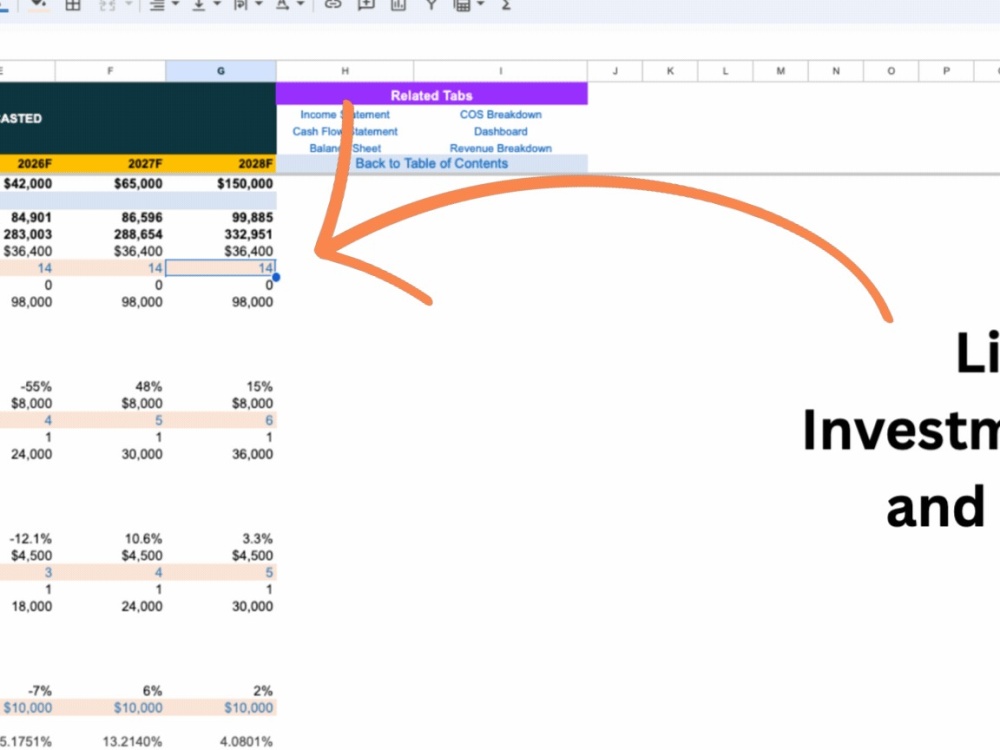The height and width of the screenshot is (750, 1000).
Task: Click the 2026F year header cell
Action: [27, 164]
